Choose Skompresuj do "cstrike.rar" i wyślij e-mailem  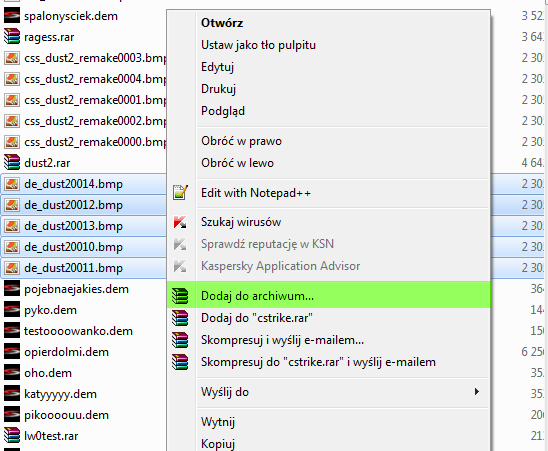318,362
